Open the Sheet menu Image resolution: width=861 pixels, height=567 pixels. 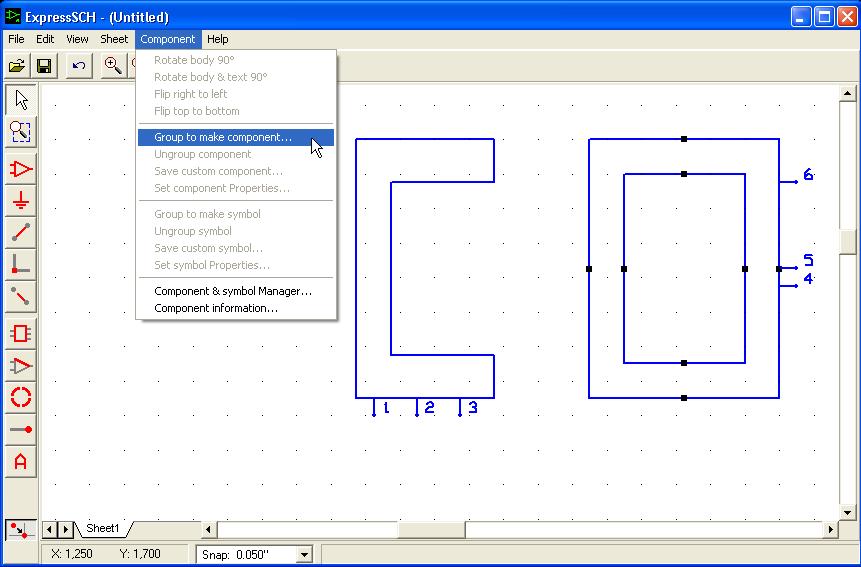click(114, 39)
